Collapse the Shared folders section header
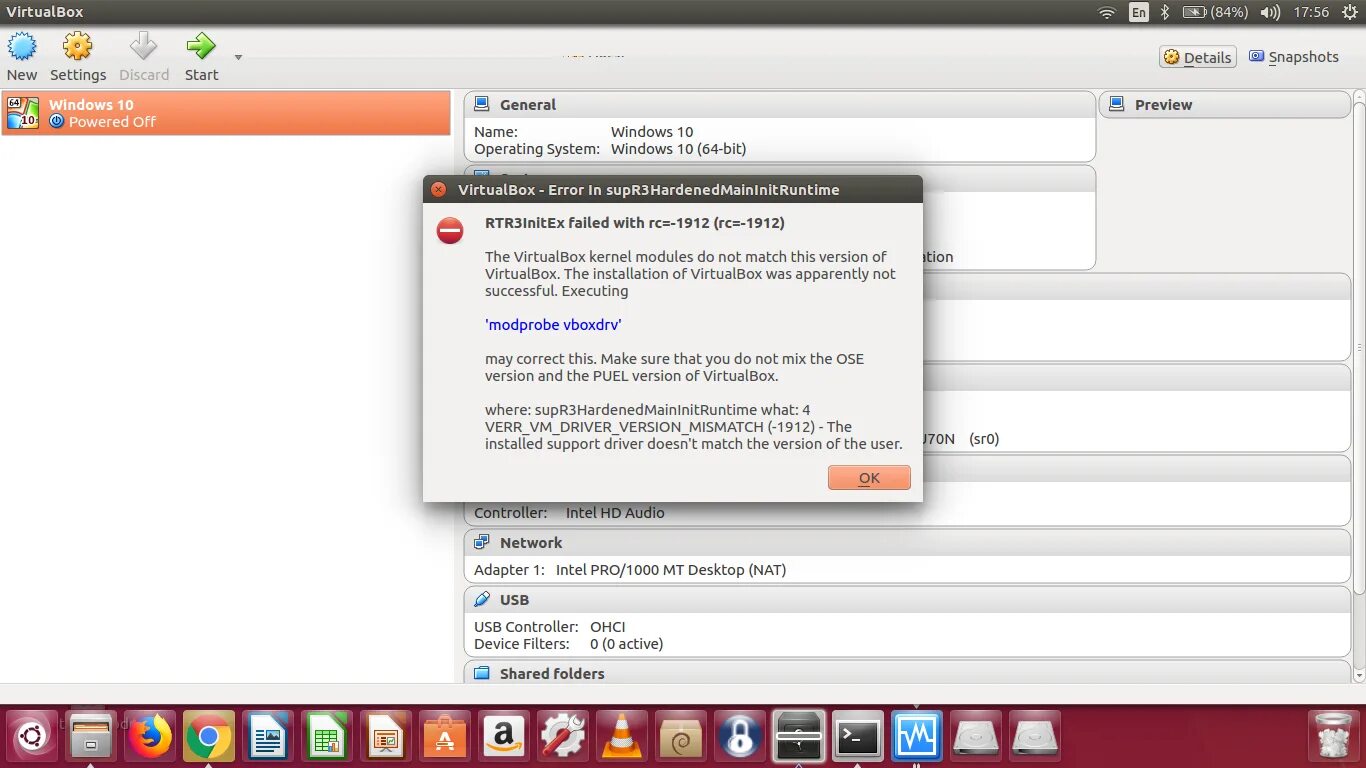Image resolution: width=1366 pixels, height=768 pixels. coord(908,673)
